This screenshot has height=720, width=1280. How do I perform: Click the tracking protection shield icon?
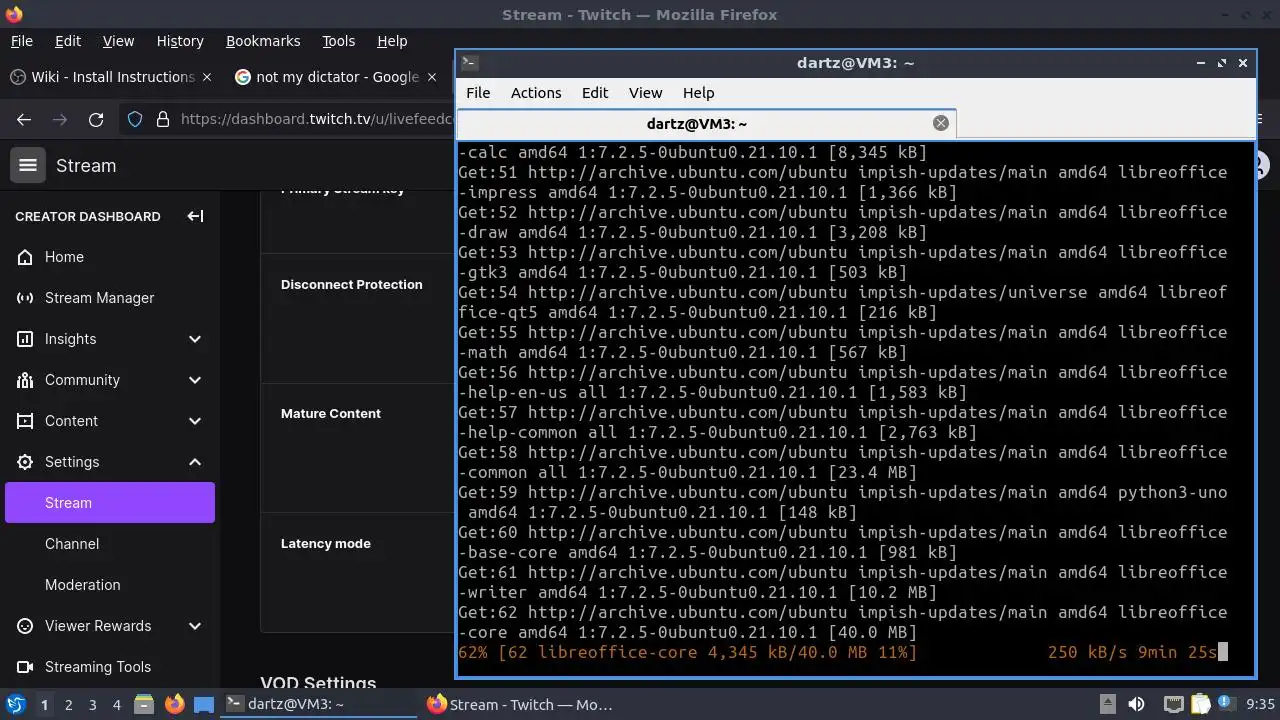tap(135, 119)
